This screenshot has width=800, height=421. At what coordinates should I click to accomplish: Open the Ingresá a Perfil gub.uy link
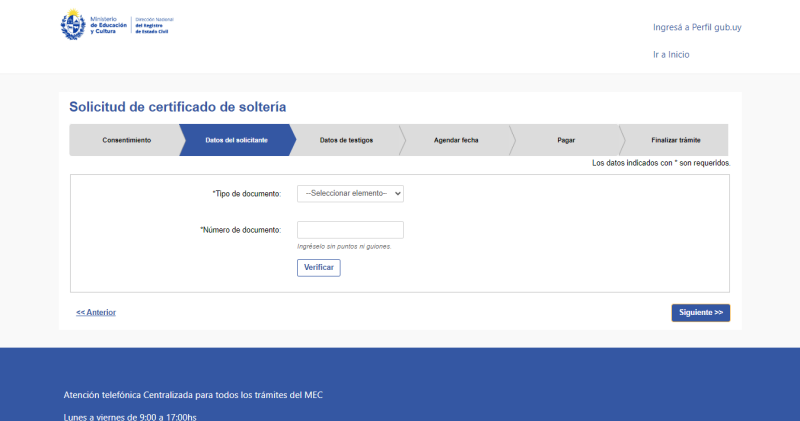click(x=696, y=27)
